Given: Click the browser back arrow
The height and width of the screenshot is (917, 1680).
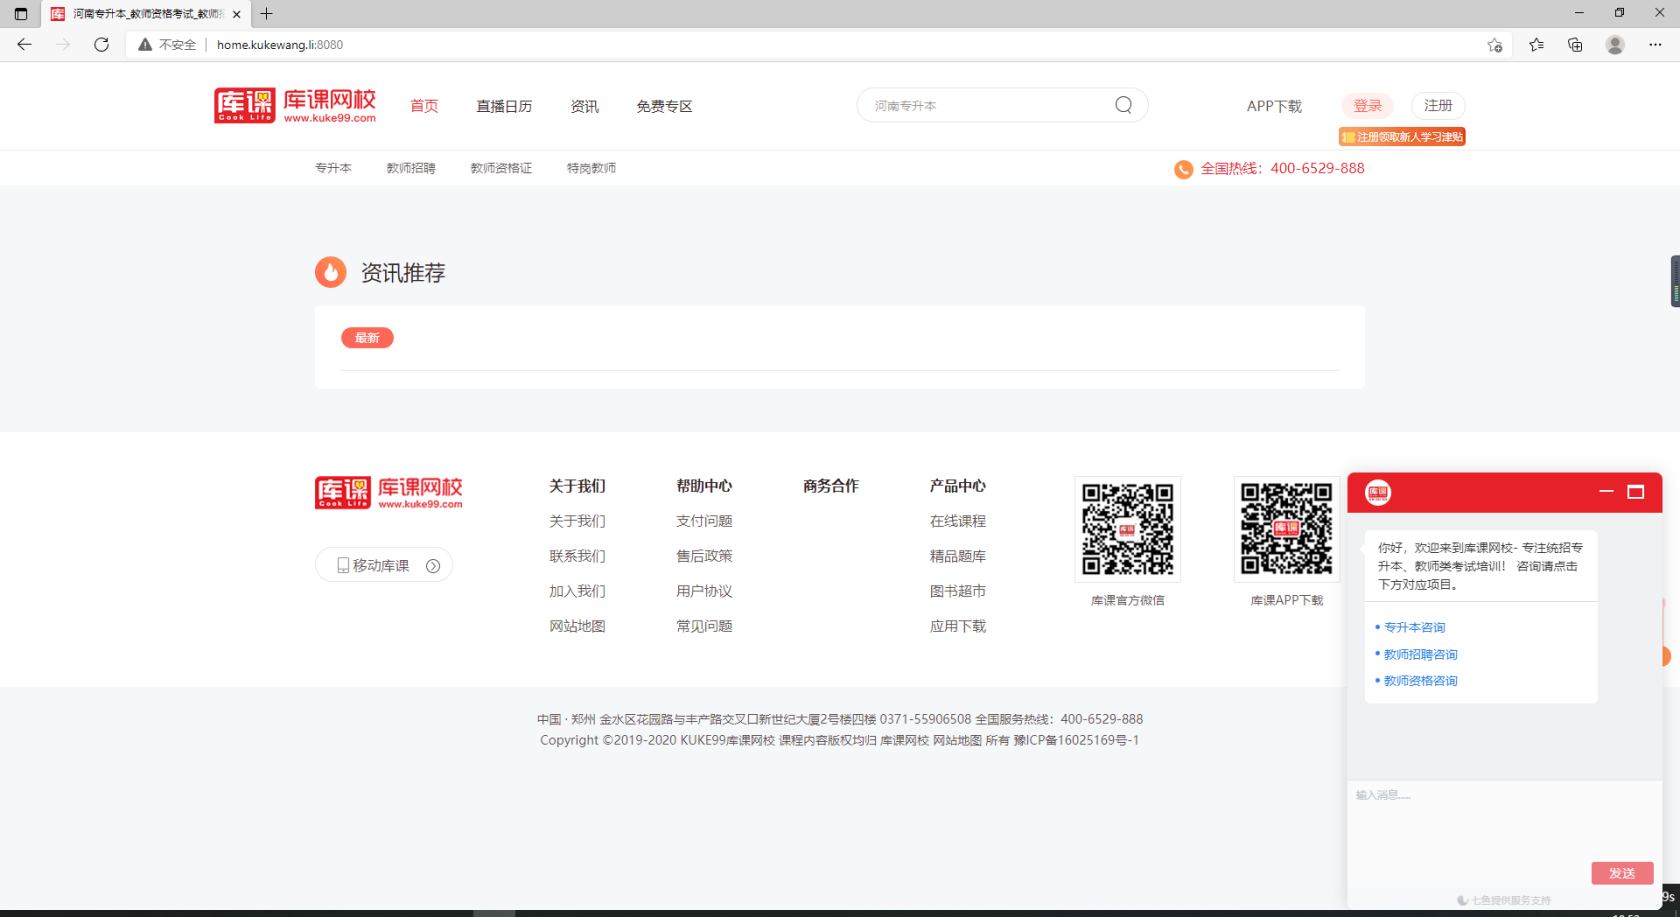Looking at the screenshot, I should click(x=24, y=44).
